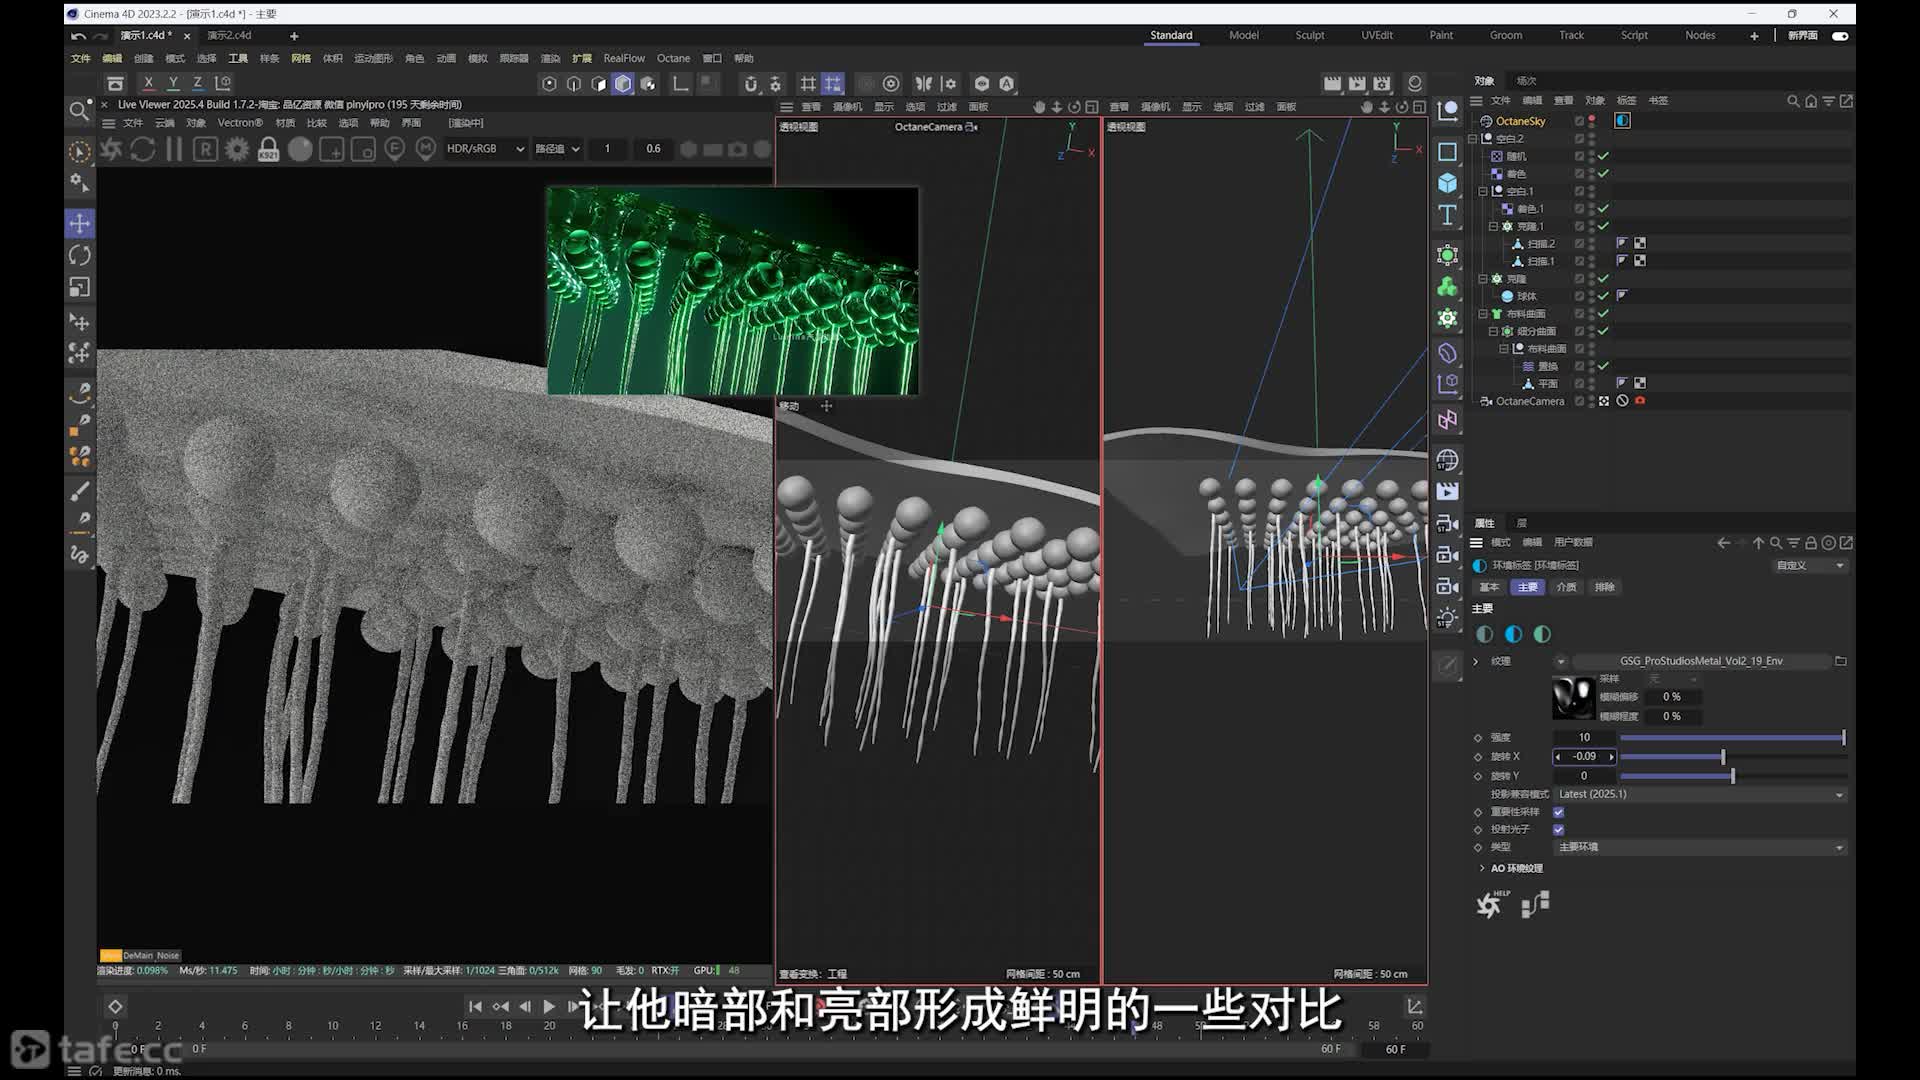Image resolution: width=1920 pixels, height=1080 pixels.
Task: Open the Octane menu in menu bar
Action: coord(673,58)
